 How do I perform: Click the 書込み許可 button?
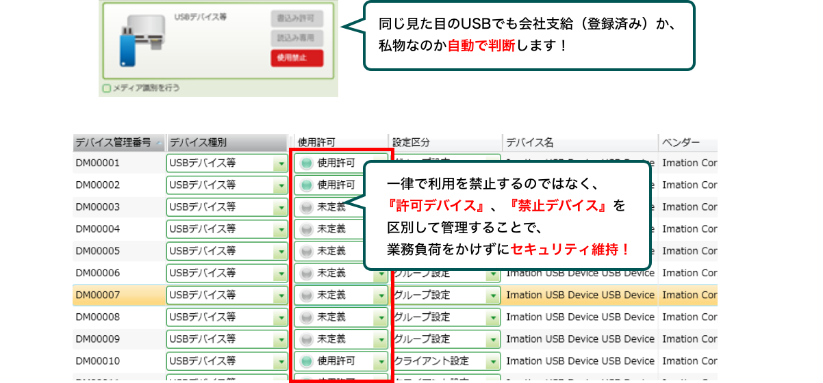297,18
